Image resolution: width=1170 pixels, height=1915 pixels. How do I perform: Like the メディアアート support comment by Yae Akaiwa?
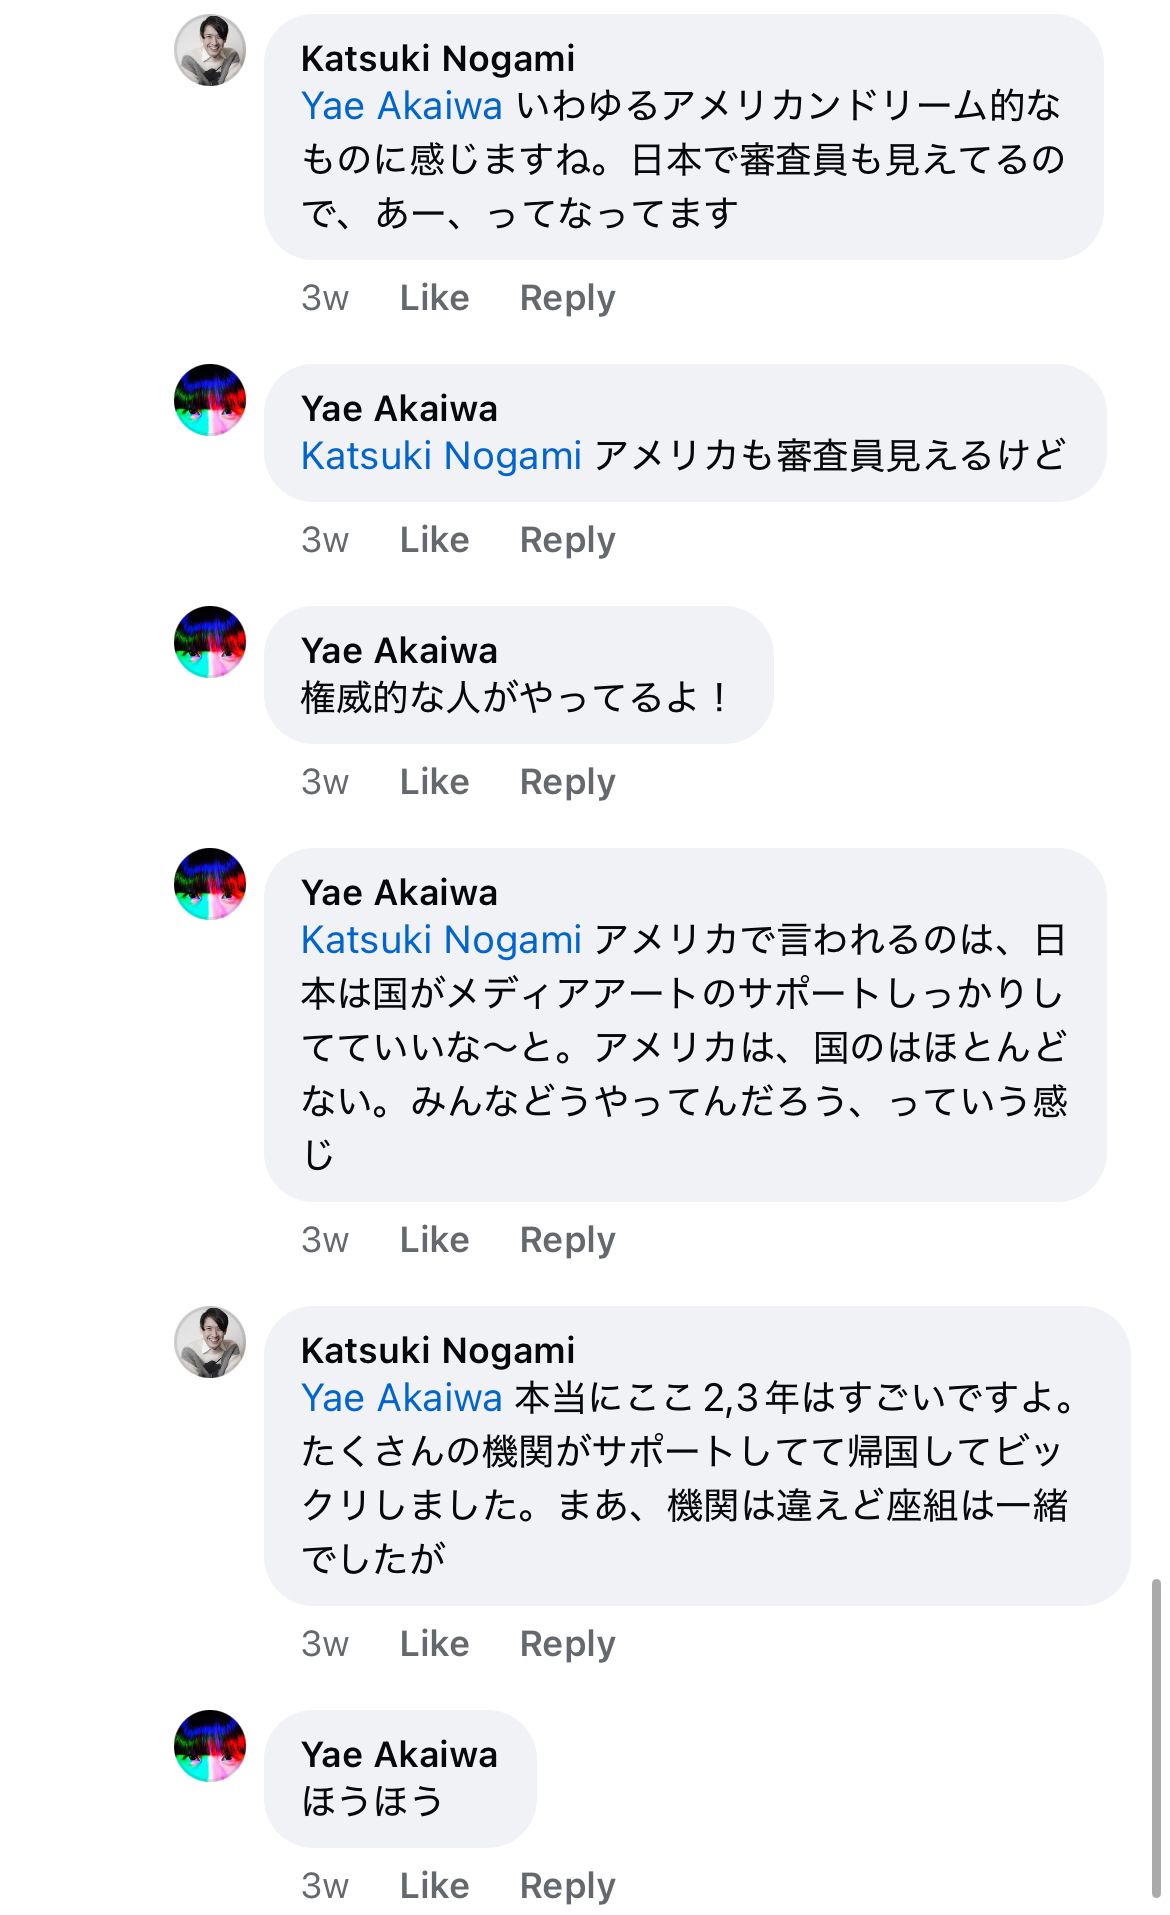(x=434, y=1240)
